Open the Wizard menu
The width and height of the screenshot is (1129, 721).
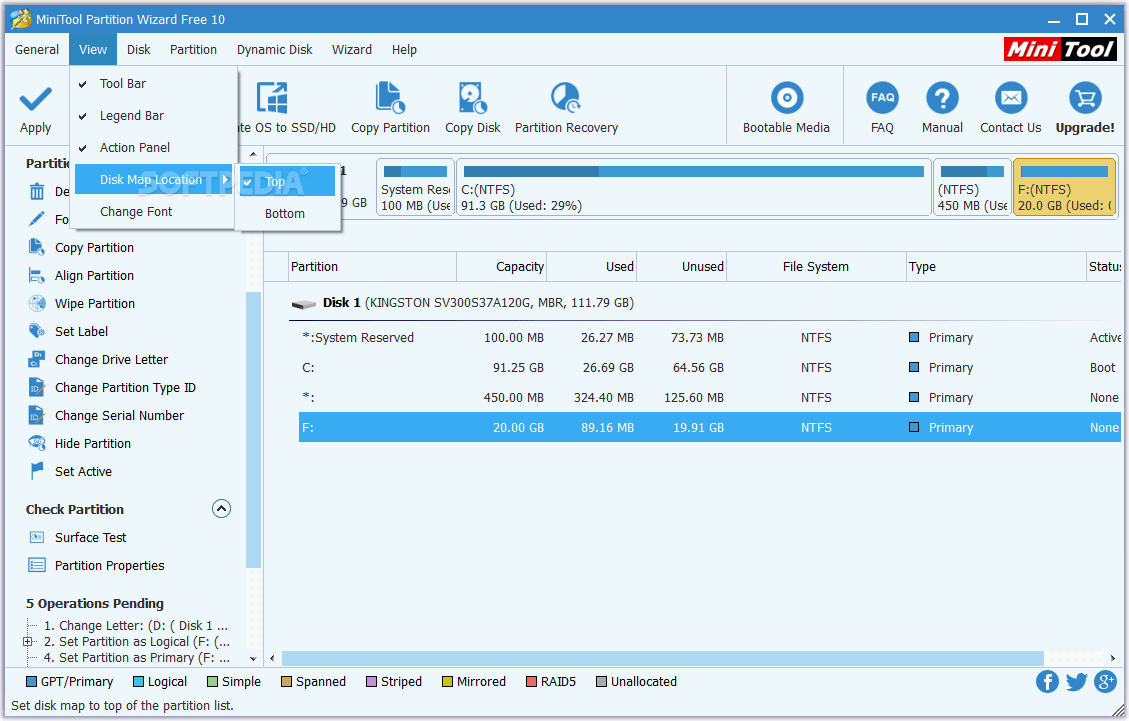tap(351, 50)
